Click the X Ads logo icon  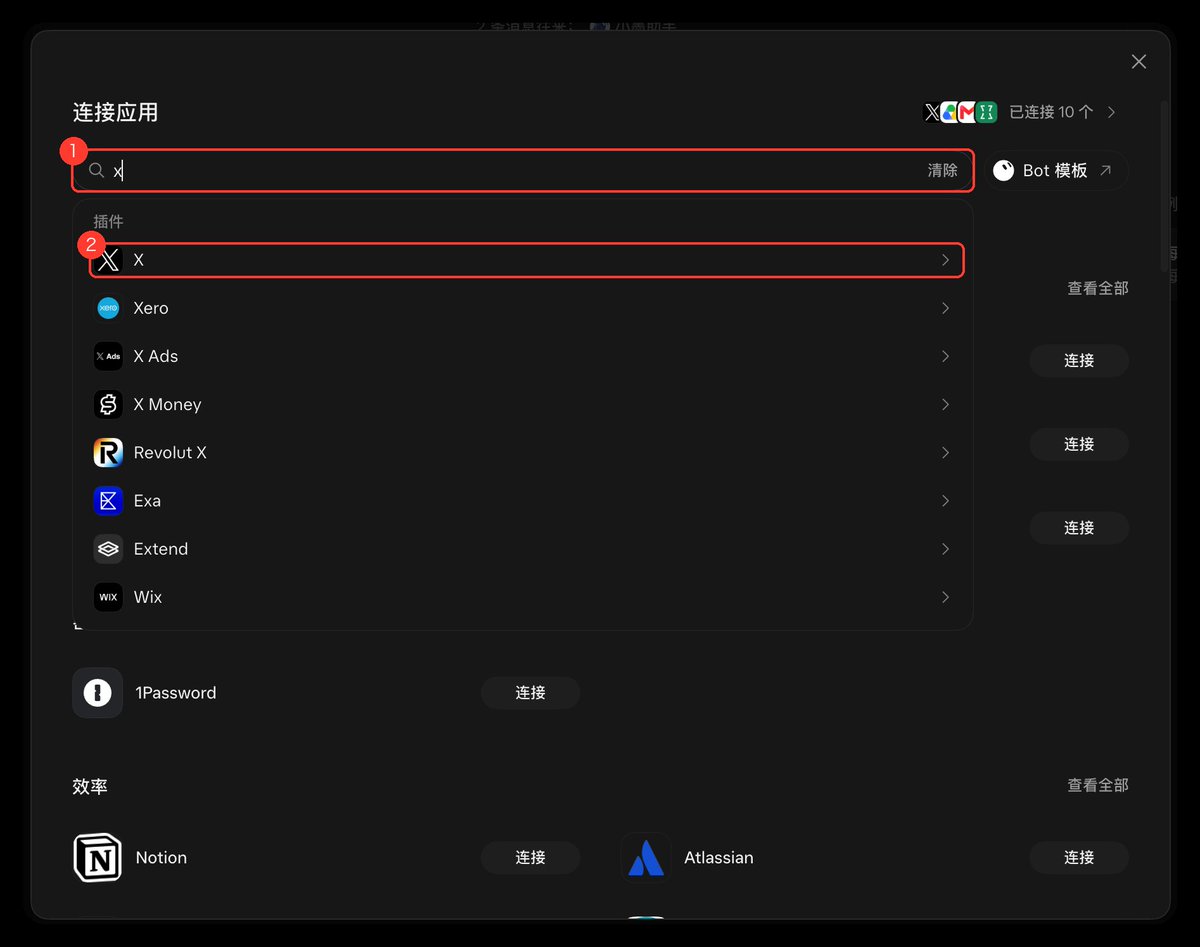coord(108,356)
